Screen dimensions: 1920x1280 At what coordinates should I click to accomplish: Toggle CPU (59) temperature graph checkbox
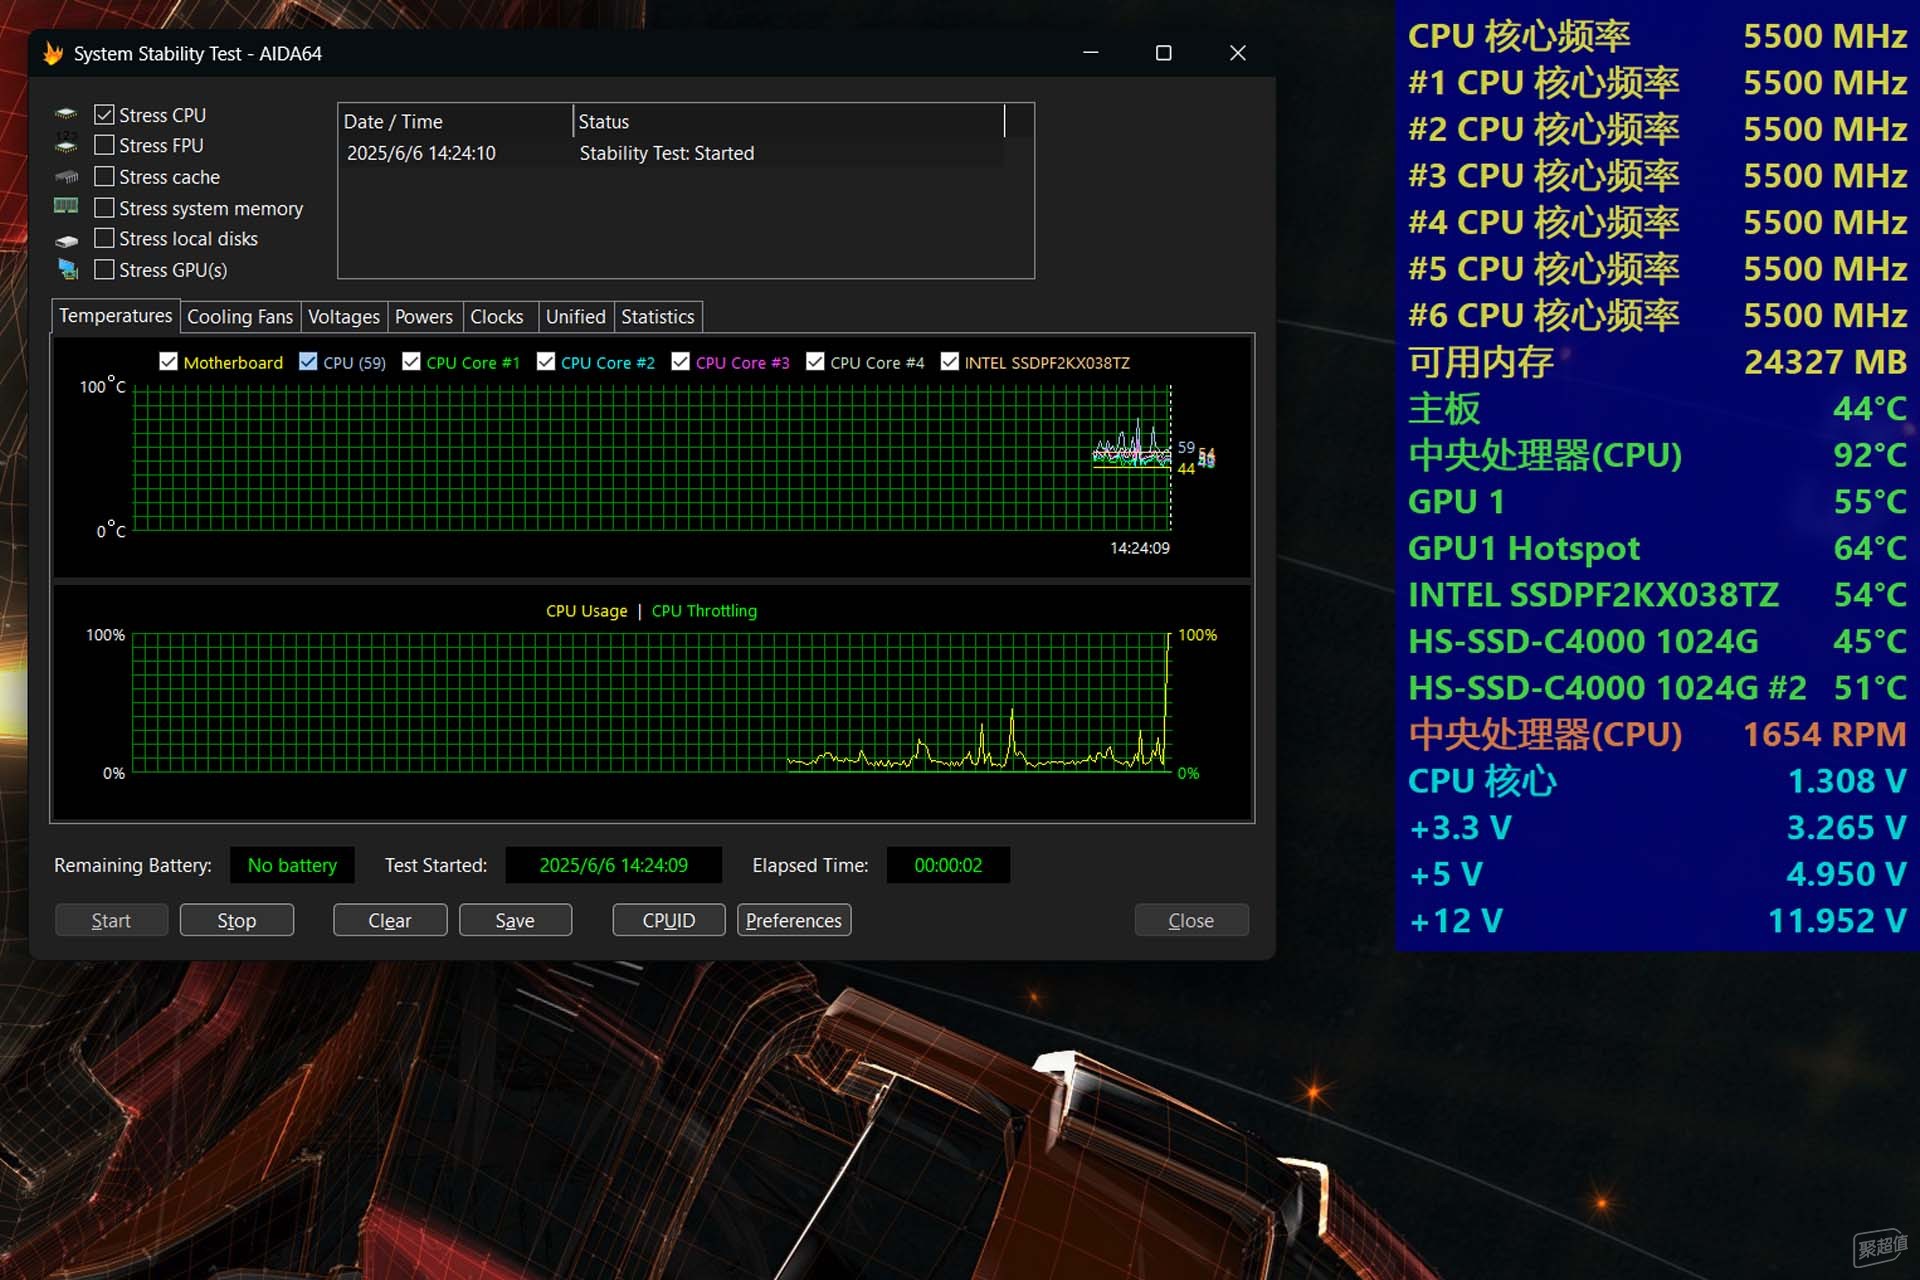[x=308, y=362]
